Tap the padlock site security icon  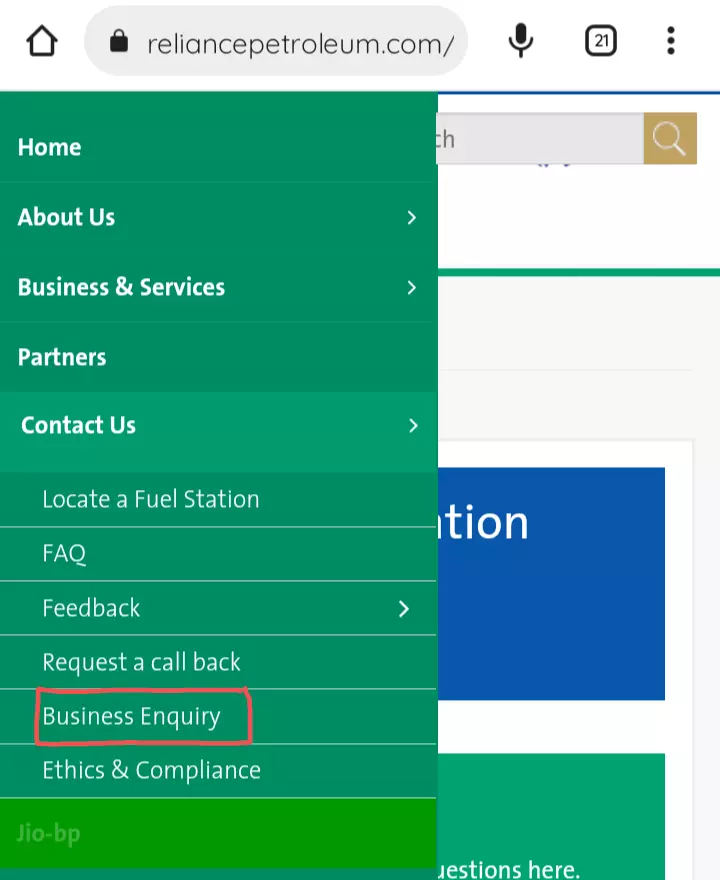[x=119, y=41]
